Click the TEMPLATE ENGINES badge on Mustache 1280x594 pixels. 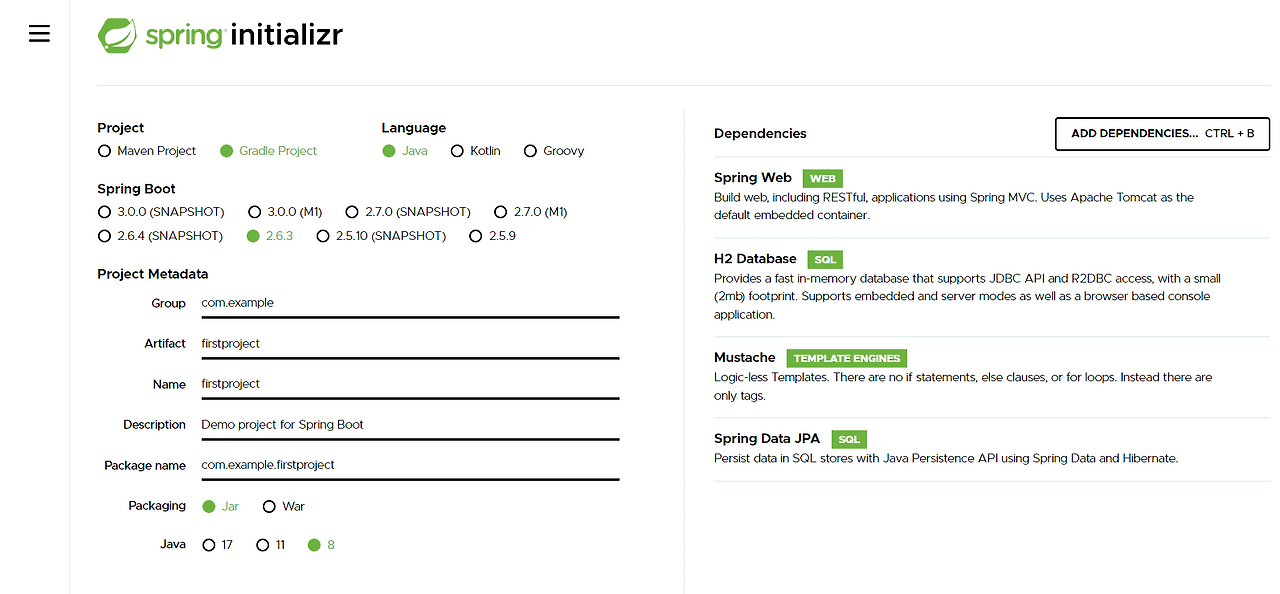coord(846,358)
